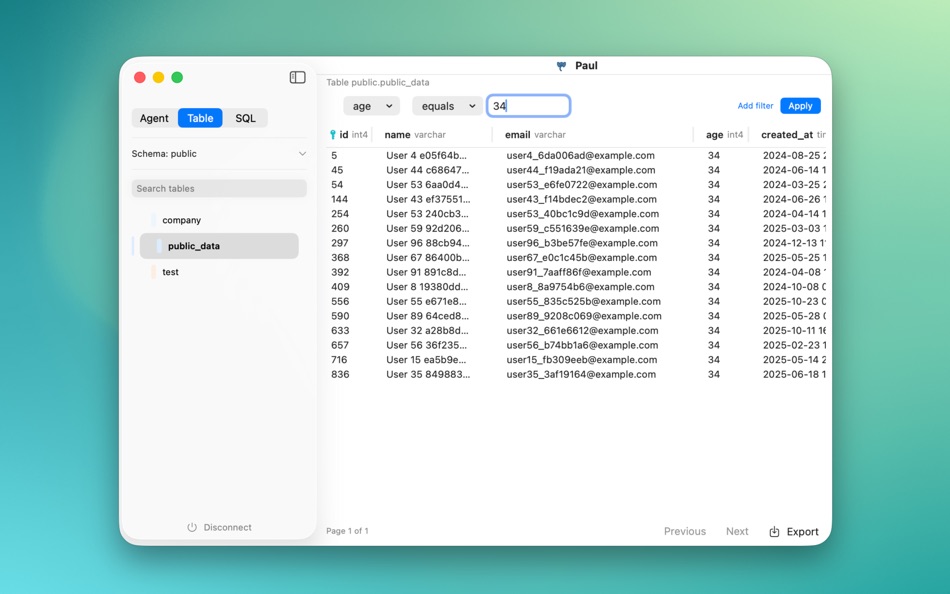This screenshot has width=950, height=594.
Task: Click the export download icon
Action: (774, 532)
